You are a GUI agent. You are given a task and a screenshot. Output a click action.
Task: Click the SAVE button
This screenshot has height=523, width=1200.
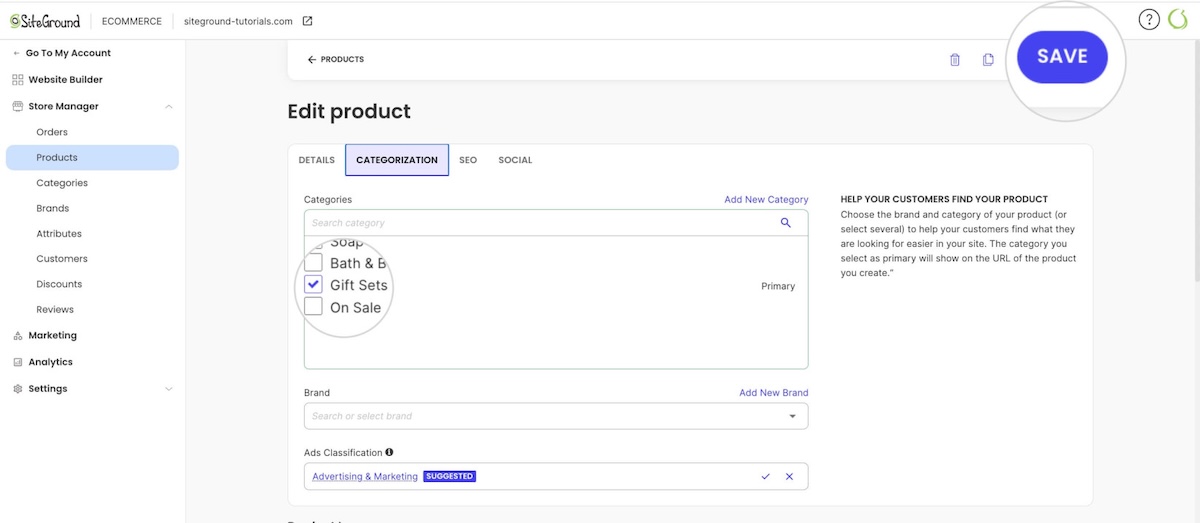1062,56
